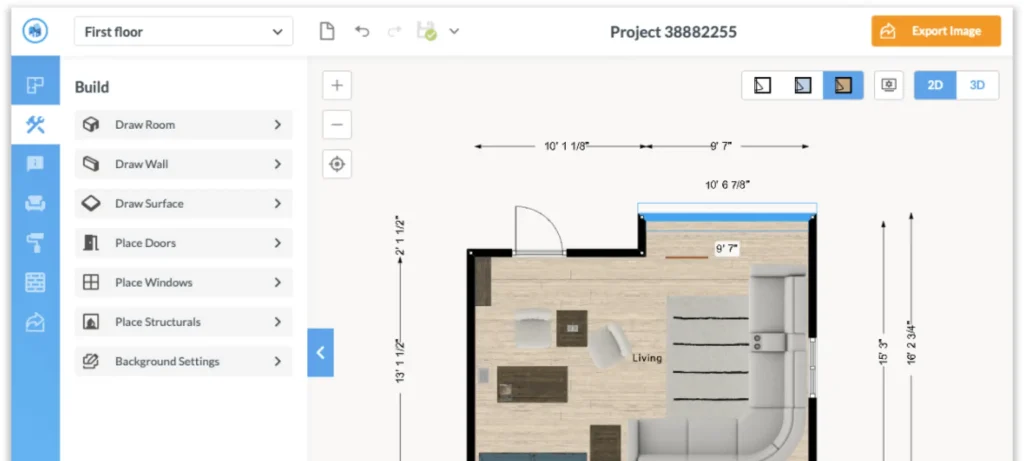Select the Build tools sidebar icon
This screenshot has width=1024, height=461.
coord(35,125)
